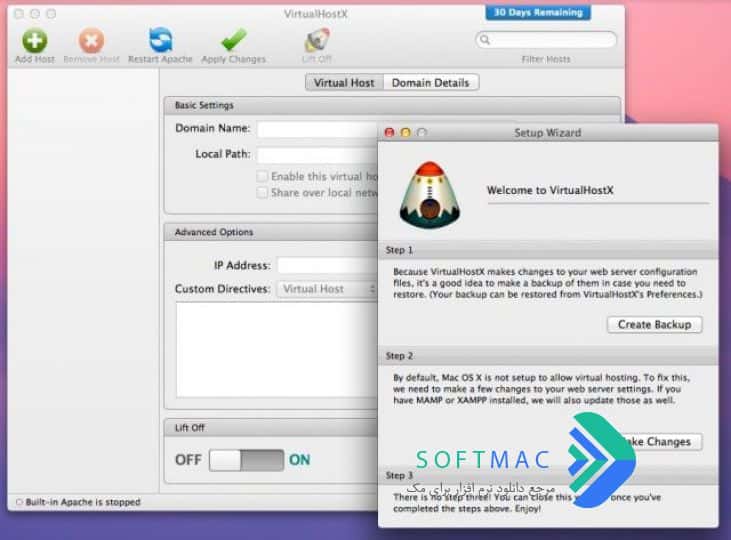Click the 30 Days Remaining badge
The width and height of the screenshot is (731, 540).
(x=538, y=13)
